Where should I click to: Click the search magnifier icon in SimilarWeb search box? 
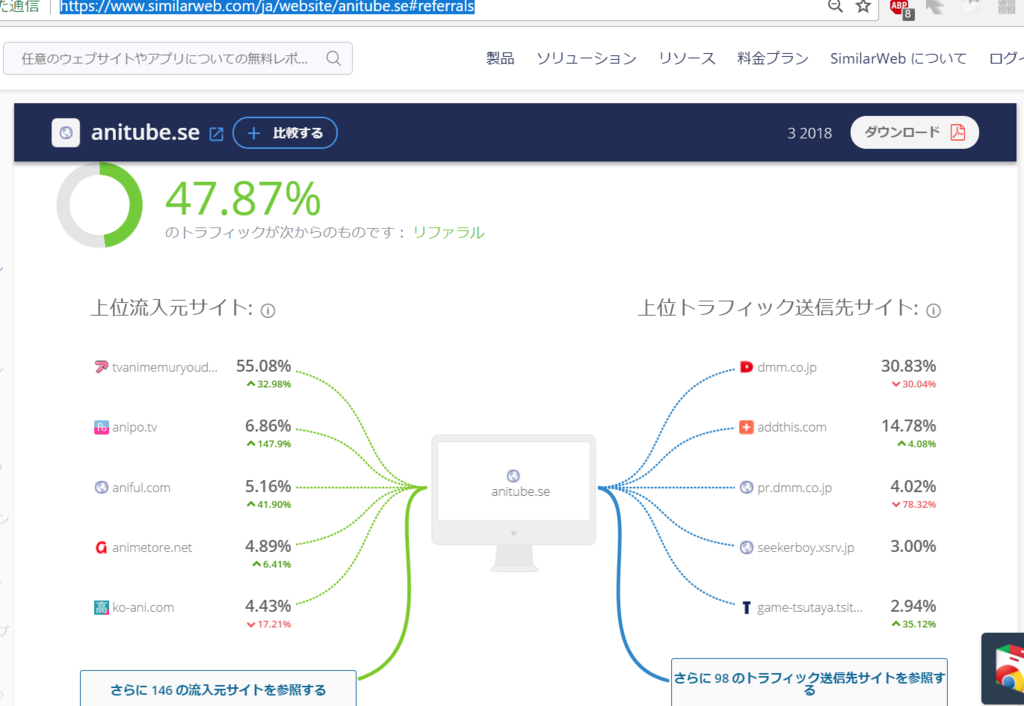pyautogui.click(x=333, y=58)
